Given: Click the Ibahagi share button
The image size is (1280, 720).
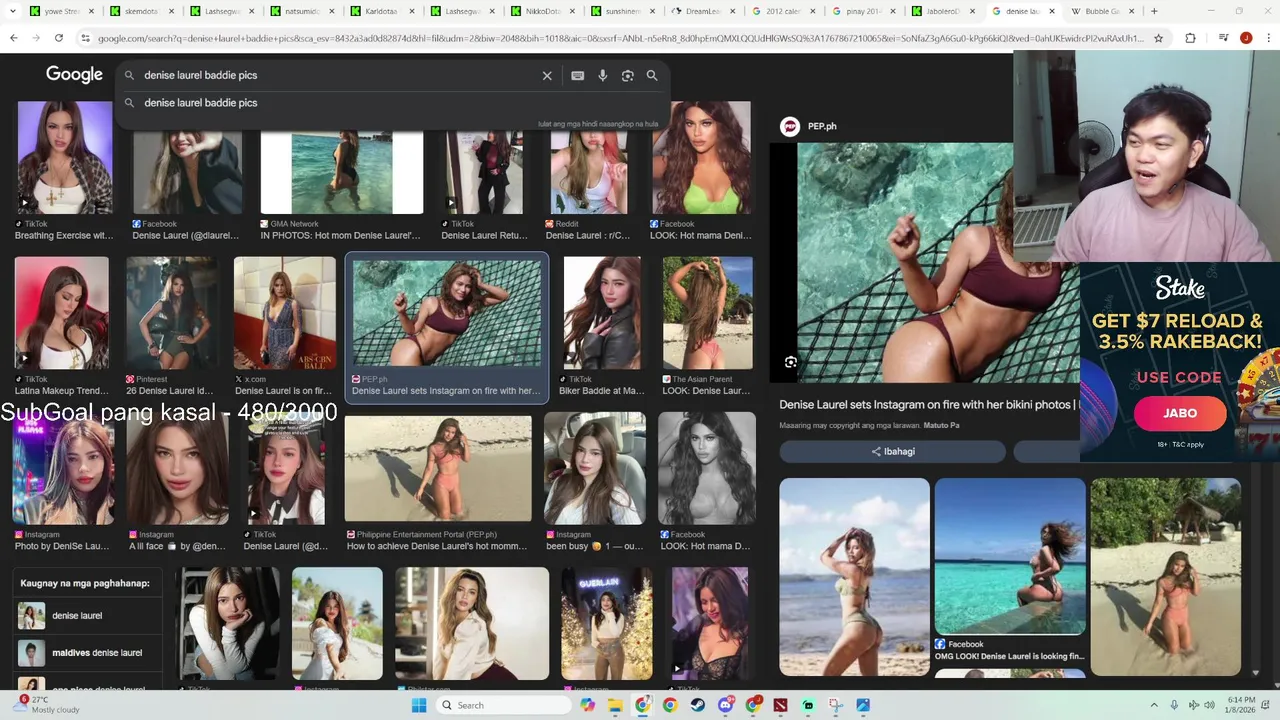Looking at the screenshot, I should [x=893, y=451].
